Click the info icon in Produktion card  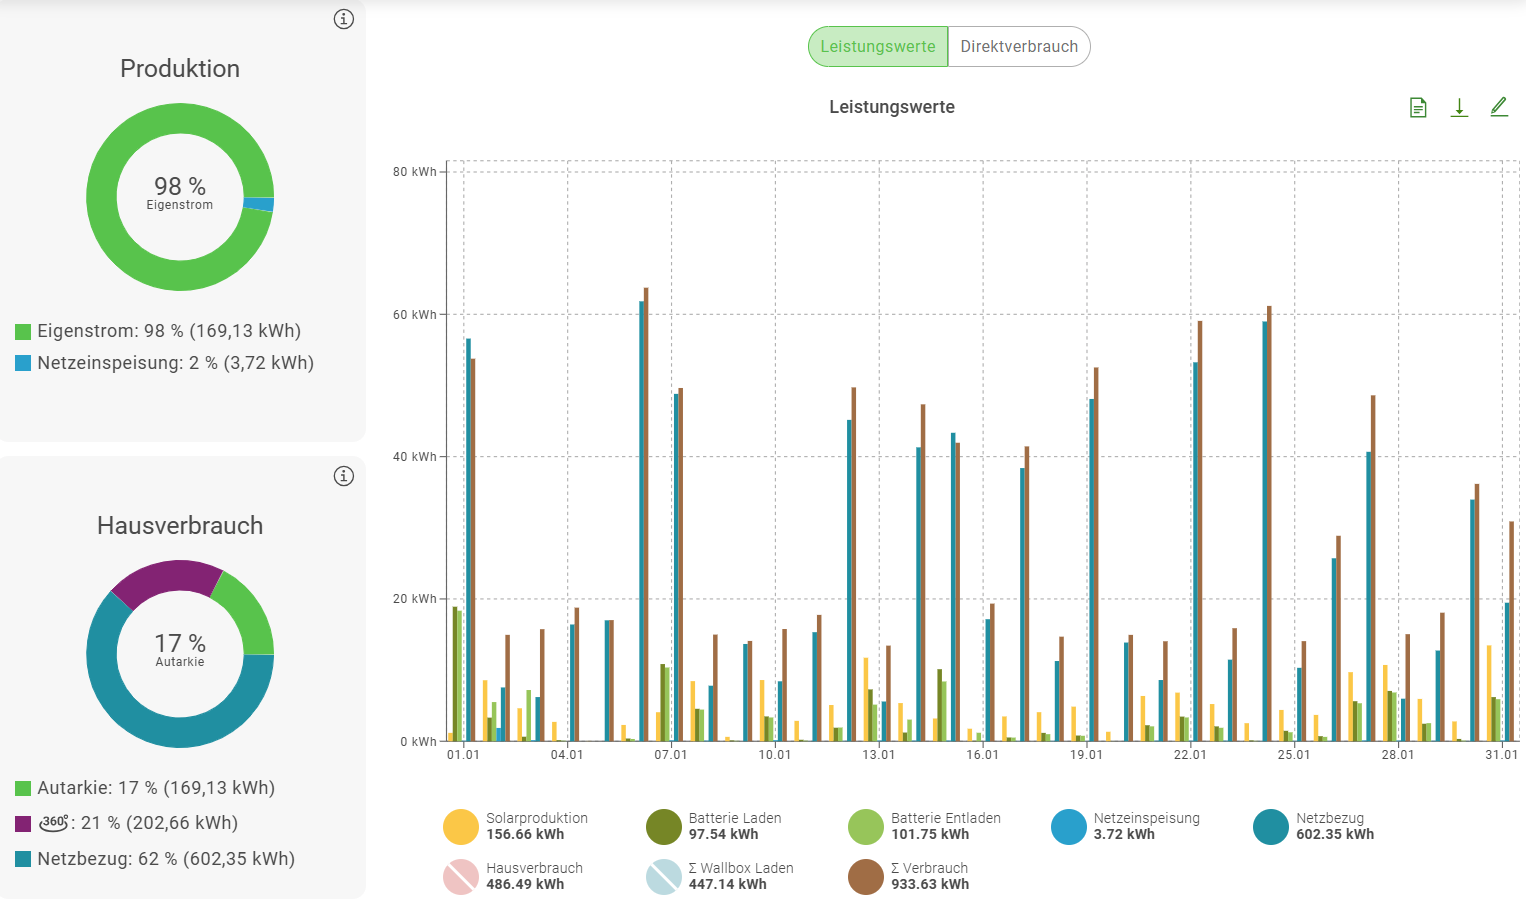pos(344,19)
